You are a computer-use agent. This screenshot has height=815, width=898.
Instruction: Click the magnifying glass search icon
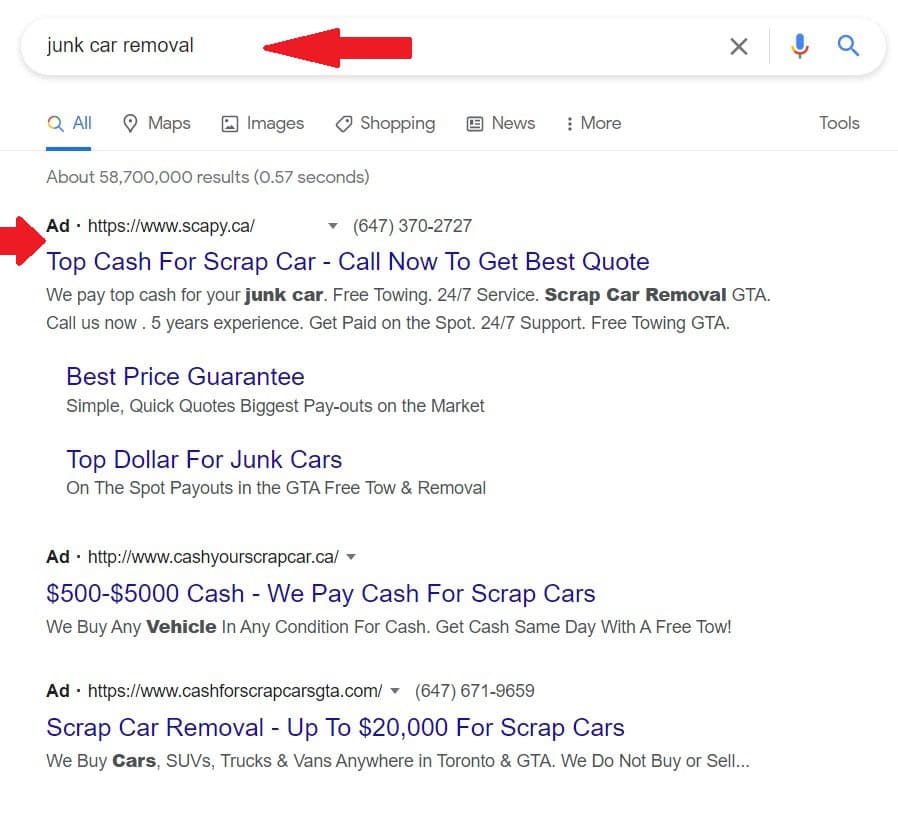(847, 45)
